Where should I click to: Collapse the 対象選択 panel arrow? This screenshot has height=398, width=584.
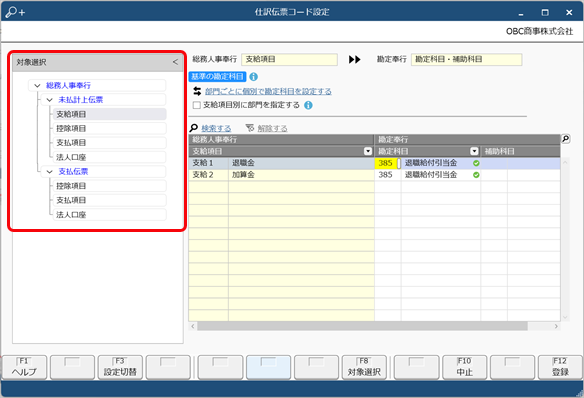tap(175, 62)
